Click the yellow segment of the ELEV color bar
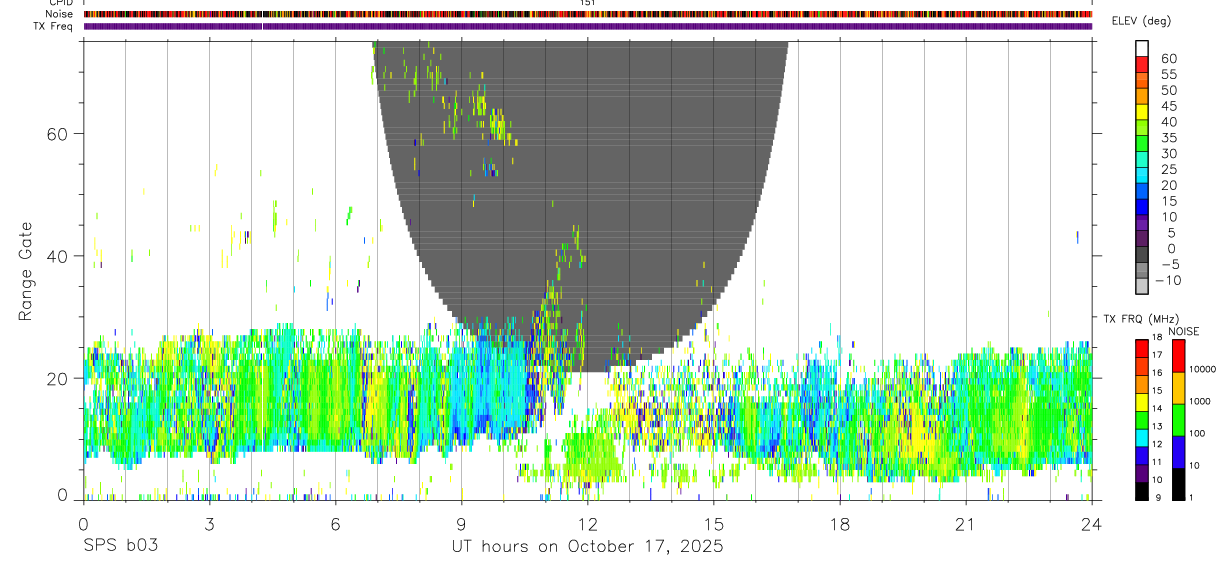 1142,111
